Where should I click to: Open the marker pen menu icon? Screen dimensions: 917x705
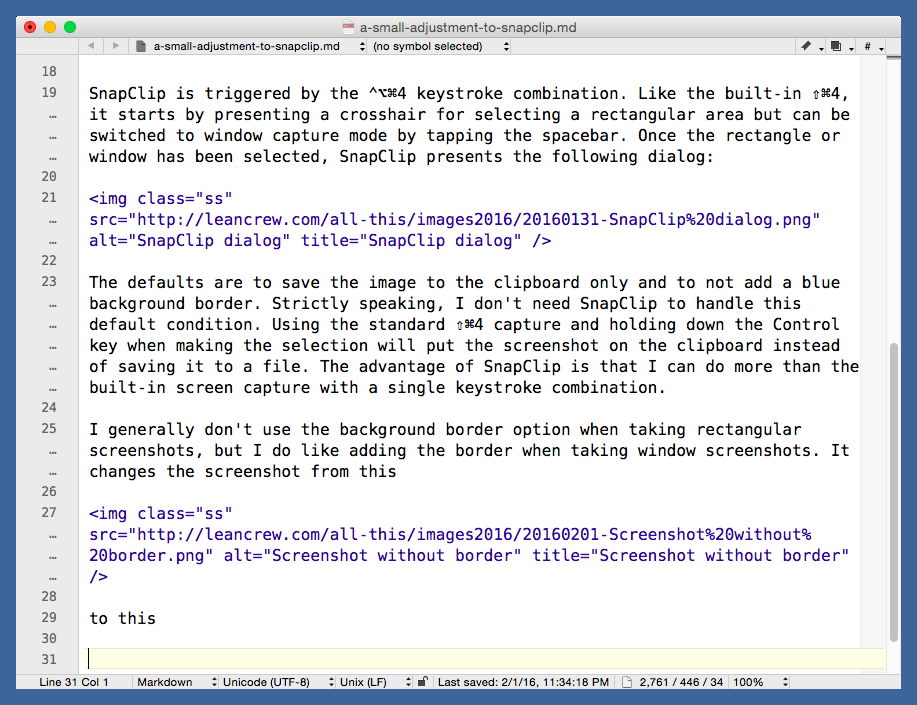point(808,46)
